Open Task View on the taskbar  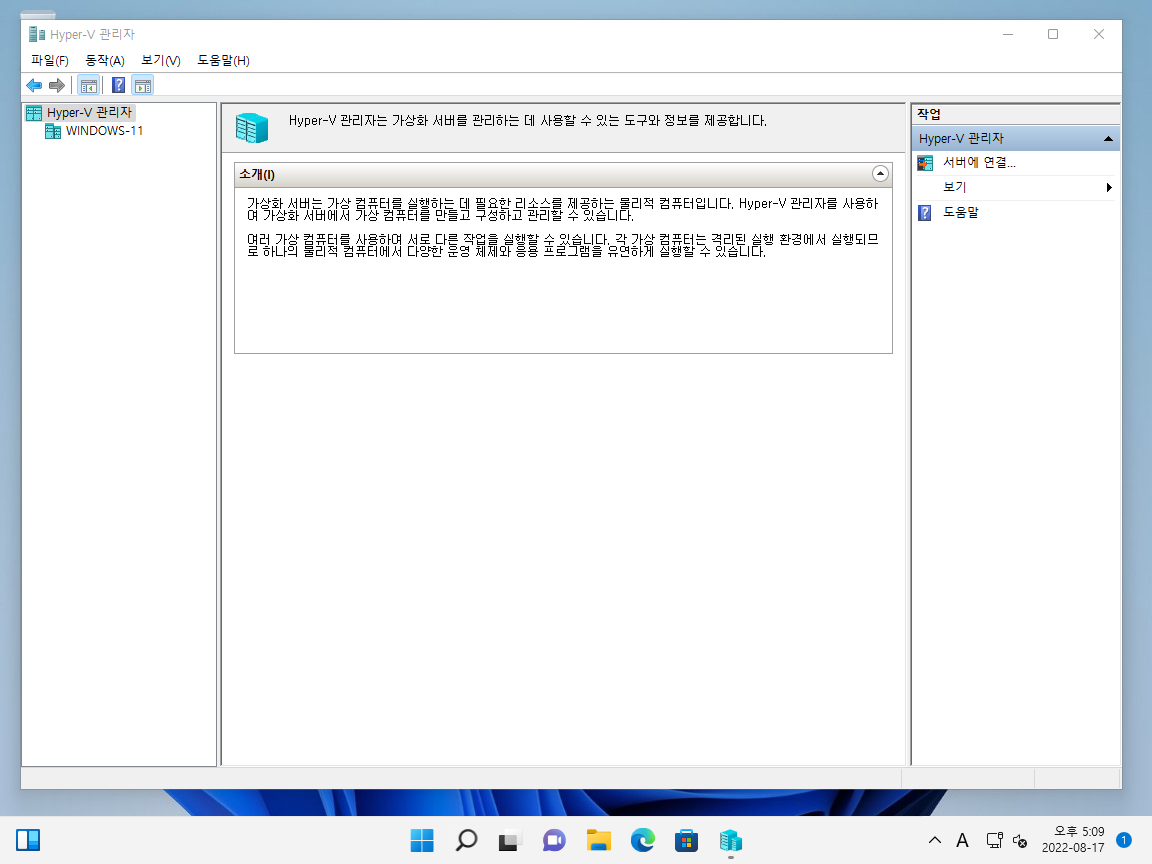tap(510, 840)
